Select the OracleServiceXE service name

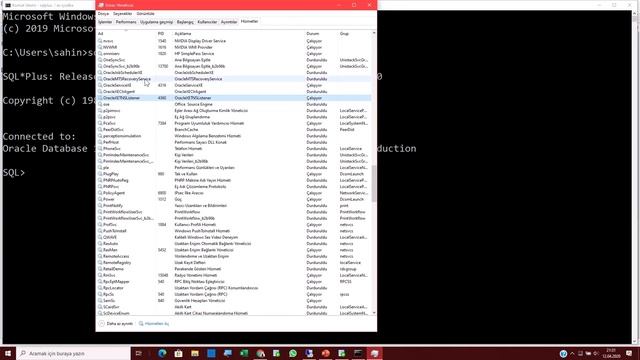117,85
